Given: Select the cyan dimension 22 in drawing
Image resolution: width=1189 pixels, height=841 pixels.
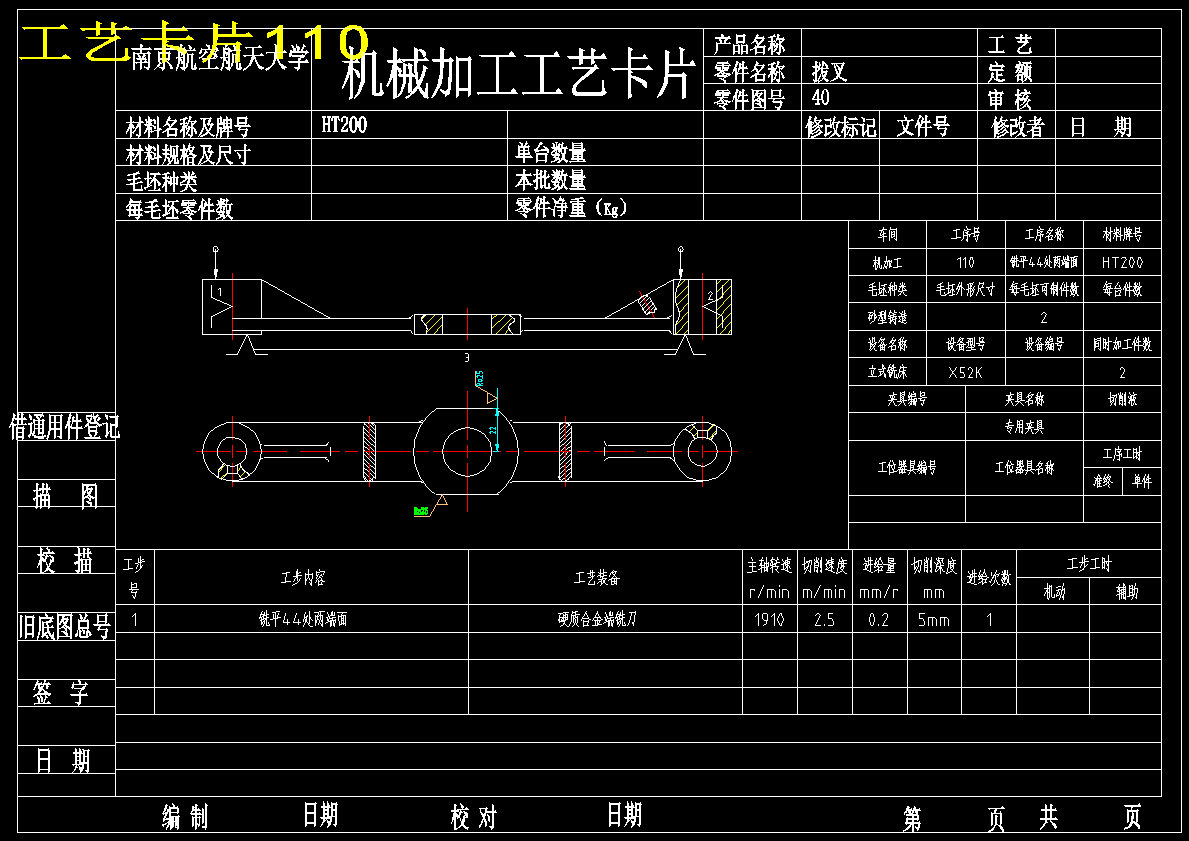Looking at the screenshot, I should 492,429.
